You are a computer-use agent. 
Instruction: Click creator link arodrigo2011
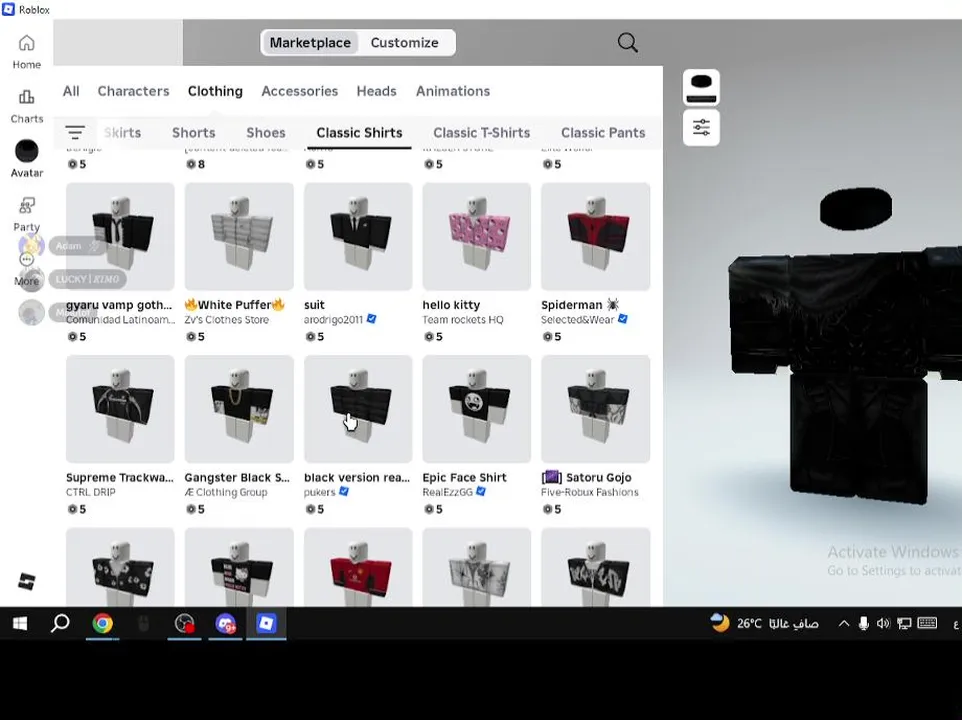tap(333, 320)
